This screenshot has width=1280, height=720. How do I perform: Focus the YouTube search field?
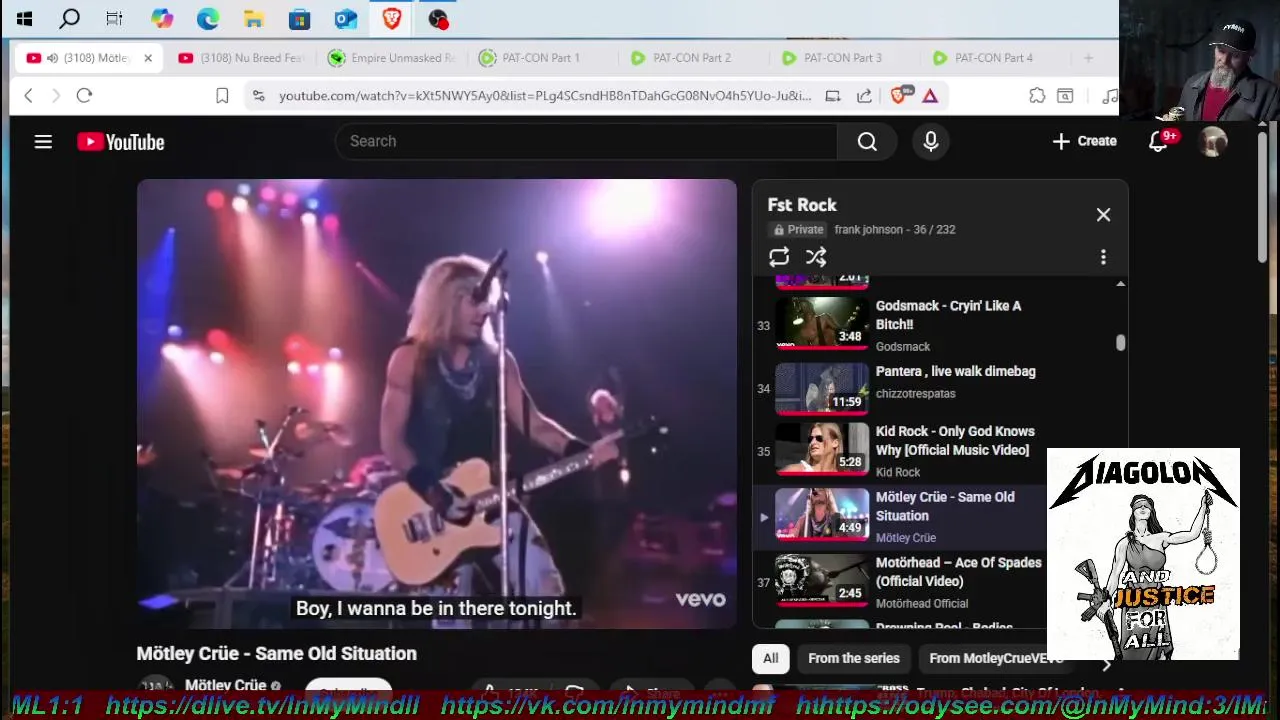tap(586, 142)
